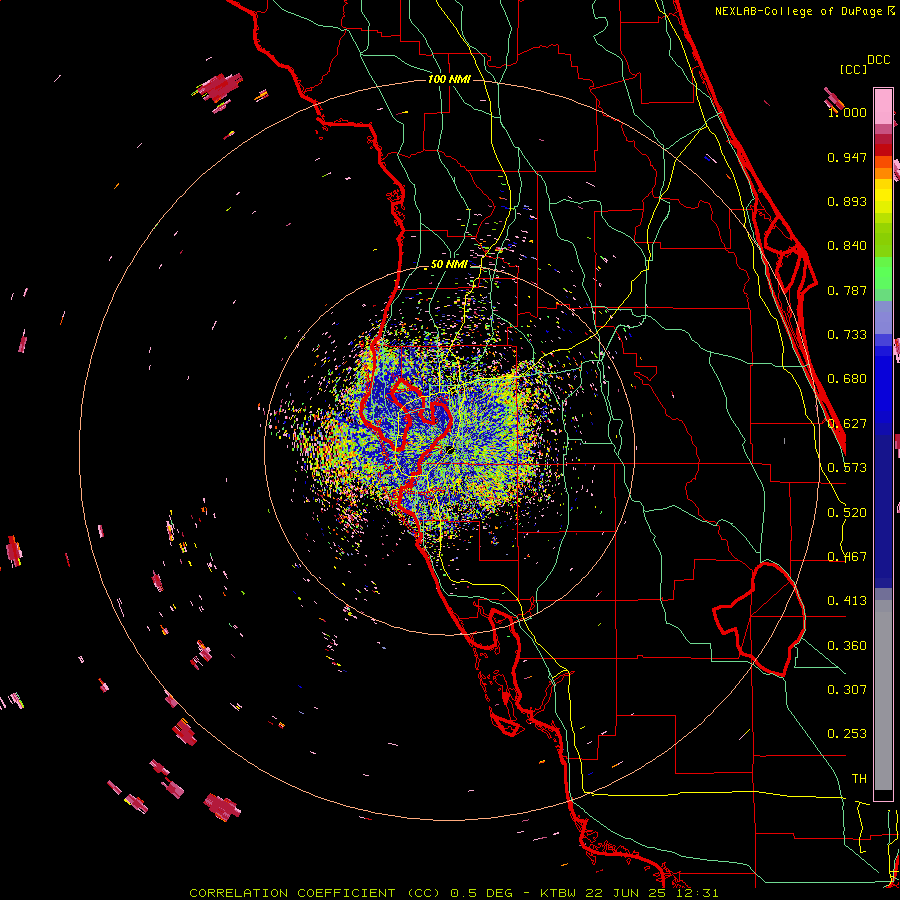Click the 1.000 scale value
The image size is (900, 900).
pos(847,112)
